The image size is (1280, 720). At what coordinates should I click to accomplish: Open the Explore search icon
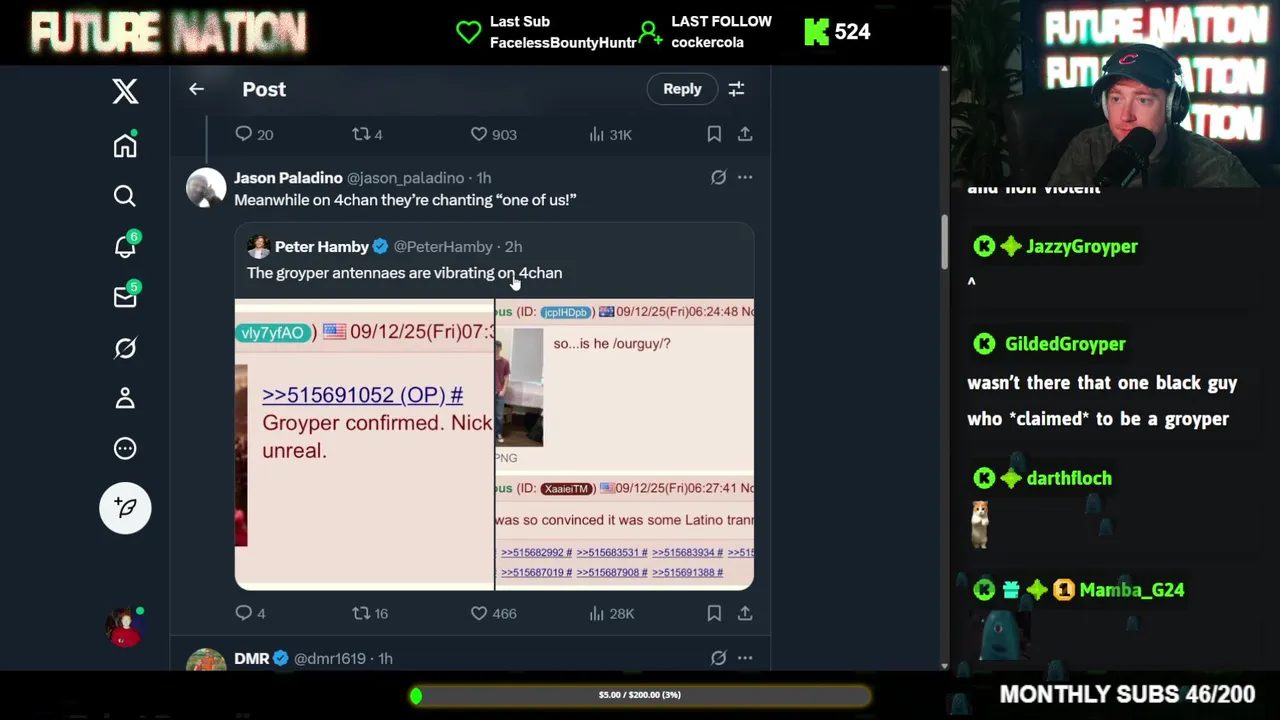pos(125,196)
